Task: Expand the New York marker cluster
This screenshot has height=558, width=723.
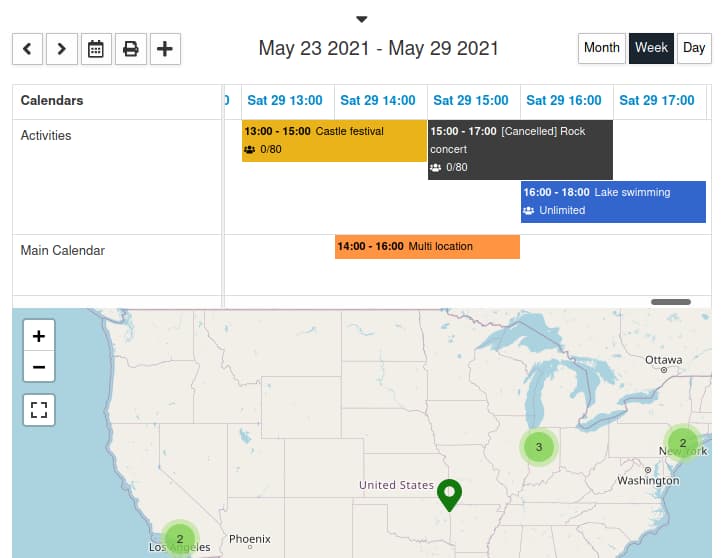Action: coord(683,443)
